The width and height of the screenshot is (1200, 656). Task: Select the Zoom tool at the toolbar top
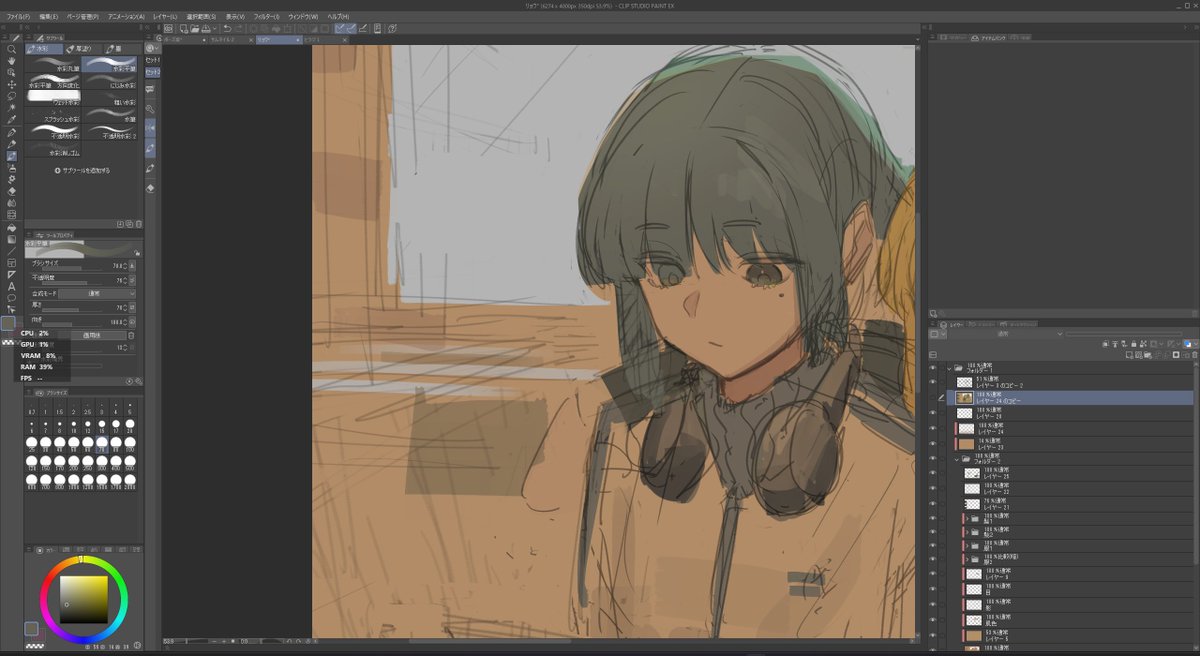(x=12, y=49)
